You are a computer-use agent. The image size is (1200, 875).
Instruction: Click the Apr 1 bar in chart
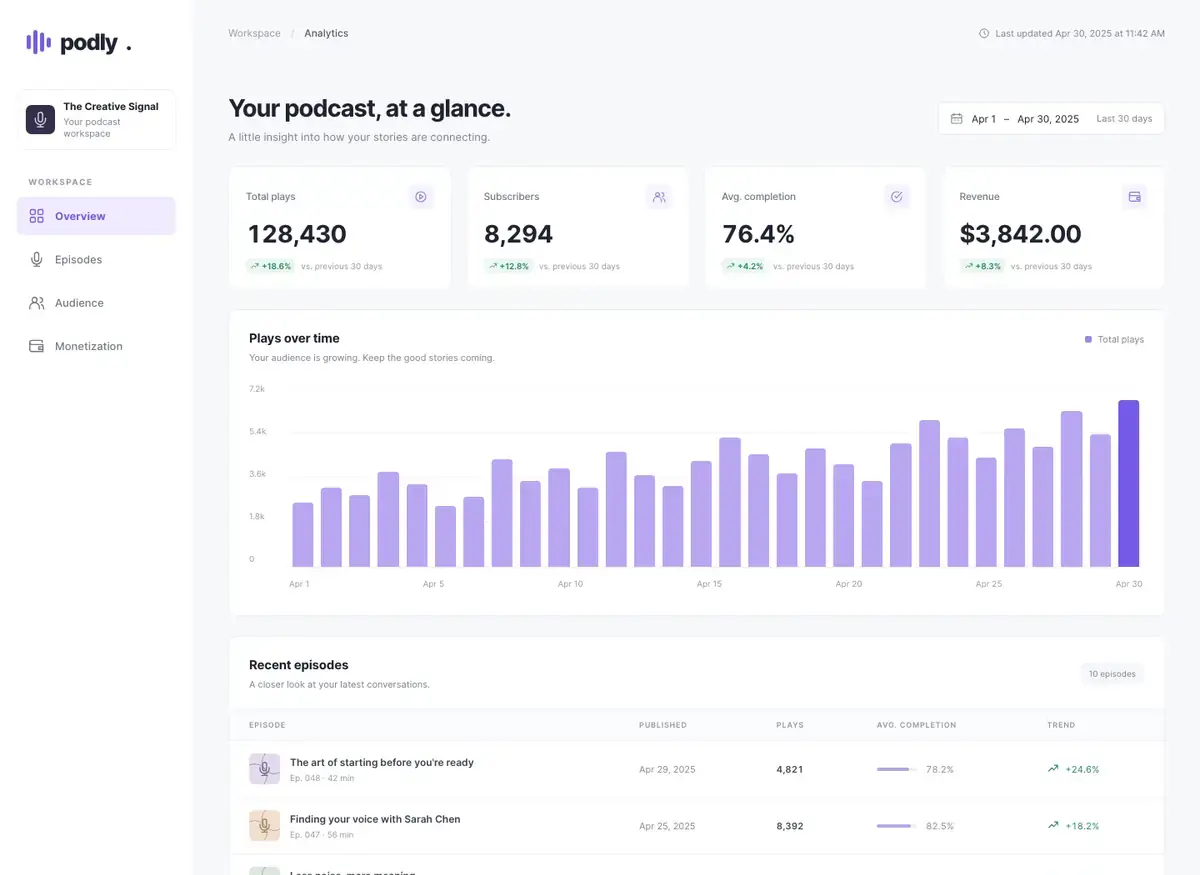click(x=302, y=535)
